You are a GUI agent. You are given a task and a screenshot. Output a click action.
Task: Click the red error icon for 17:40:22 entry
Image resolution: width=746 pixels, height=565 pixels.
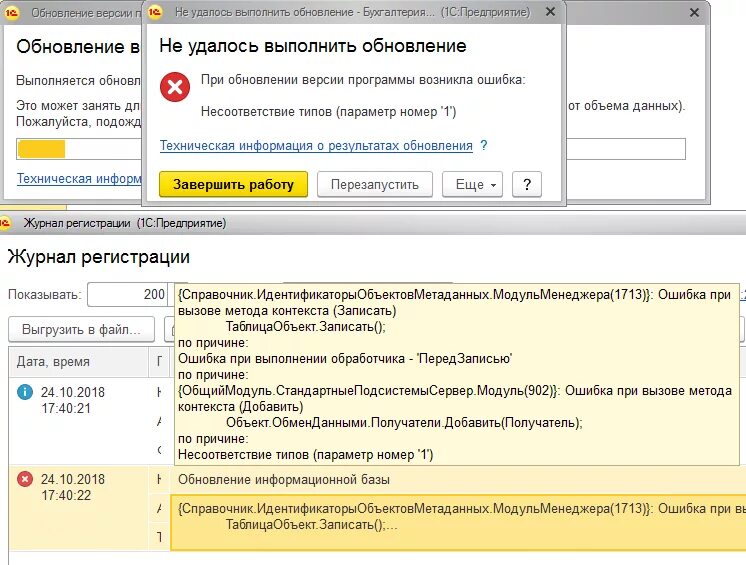click(x=25, y=479)
